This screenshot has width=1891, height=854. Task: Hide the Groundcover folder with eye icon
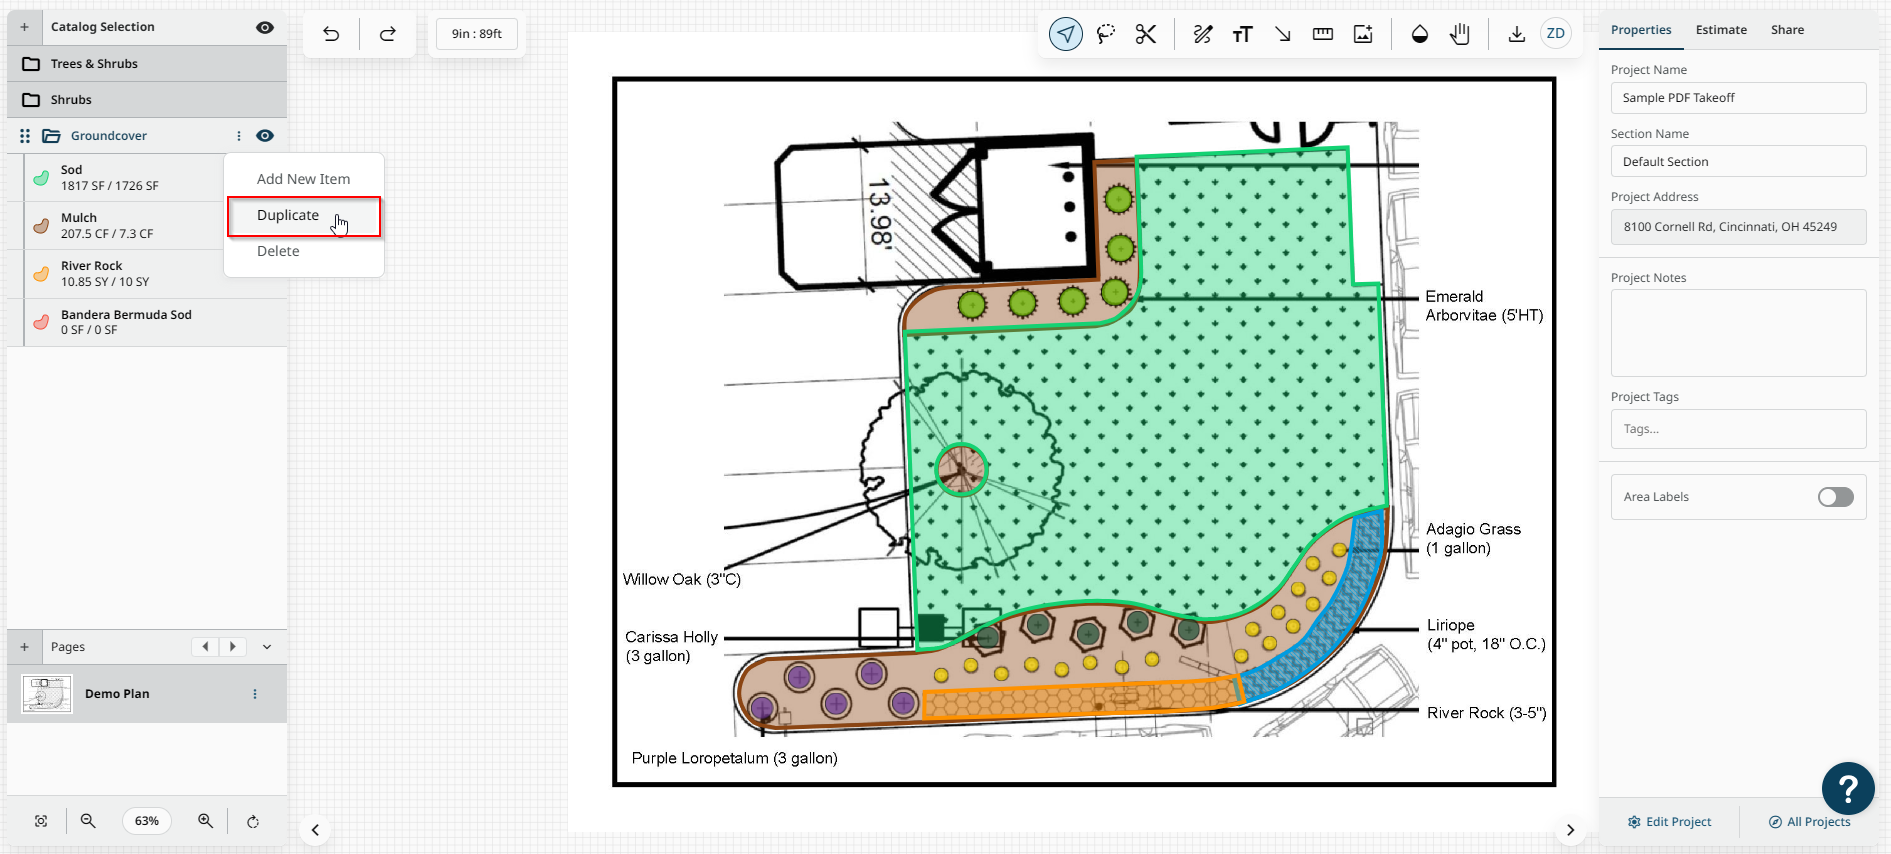265,136
